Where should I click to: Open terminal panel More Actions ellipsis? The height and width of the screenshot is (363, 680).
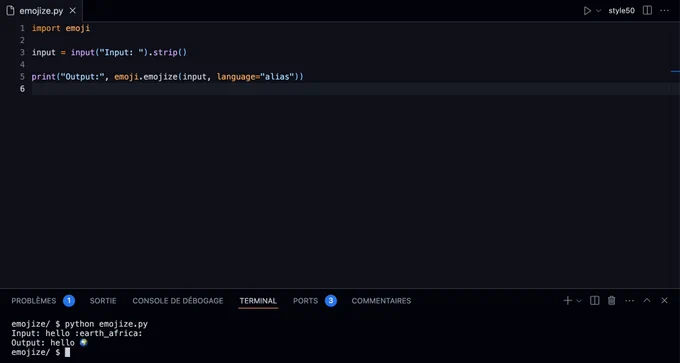pyautogui.click(x=629, y=301)
